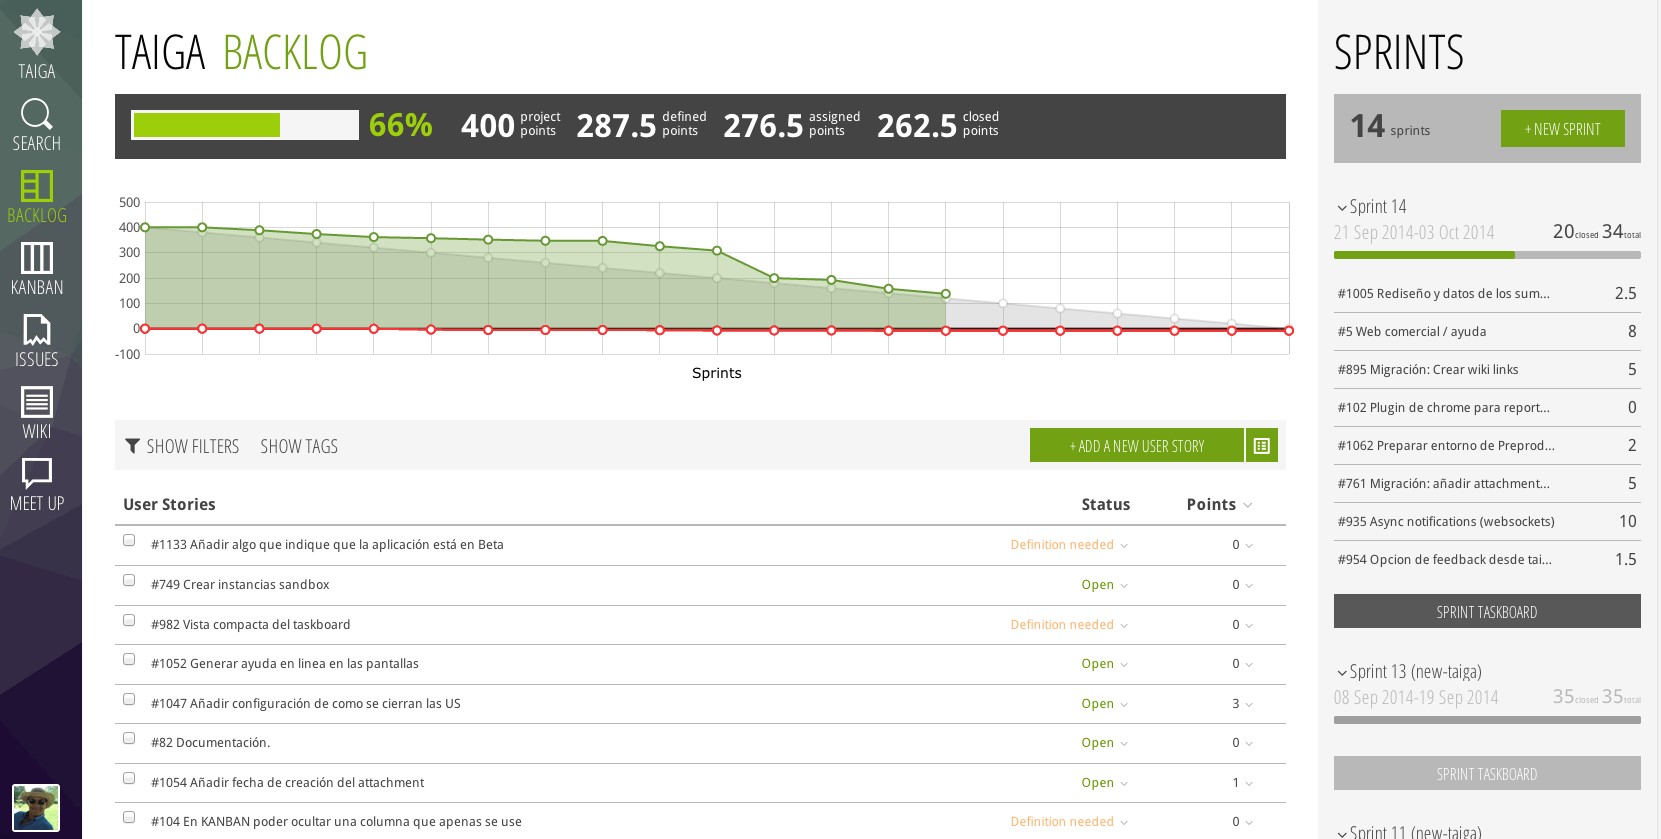Select the #82 Documentación checkbox
This screenshot has height=839, width=1661.
click(129, 738)
